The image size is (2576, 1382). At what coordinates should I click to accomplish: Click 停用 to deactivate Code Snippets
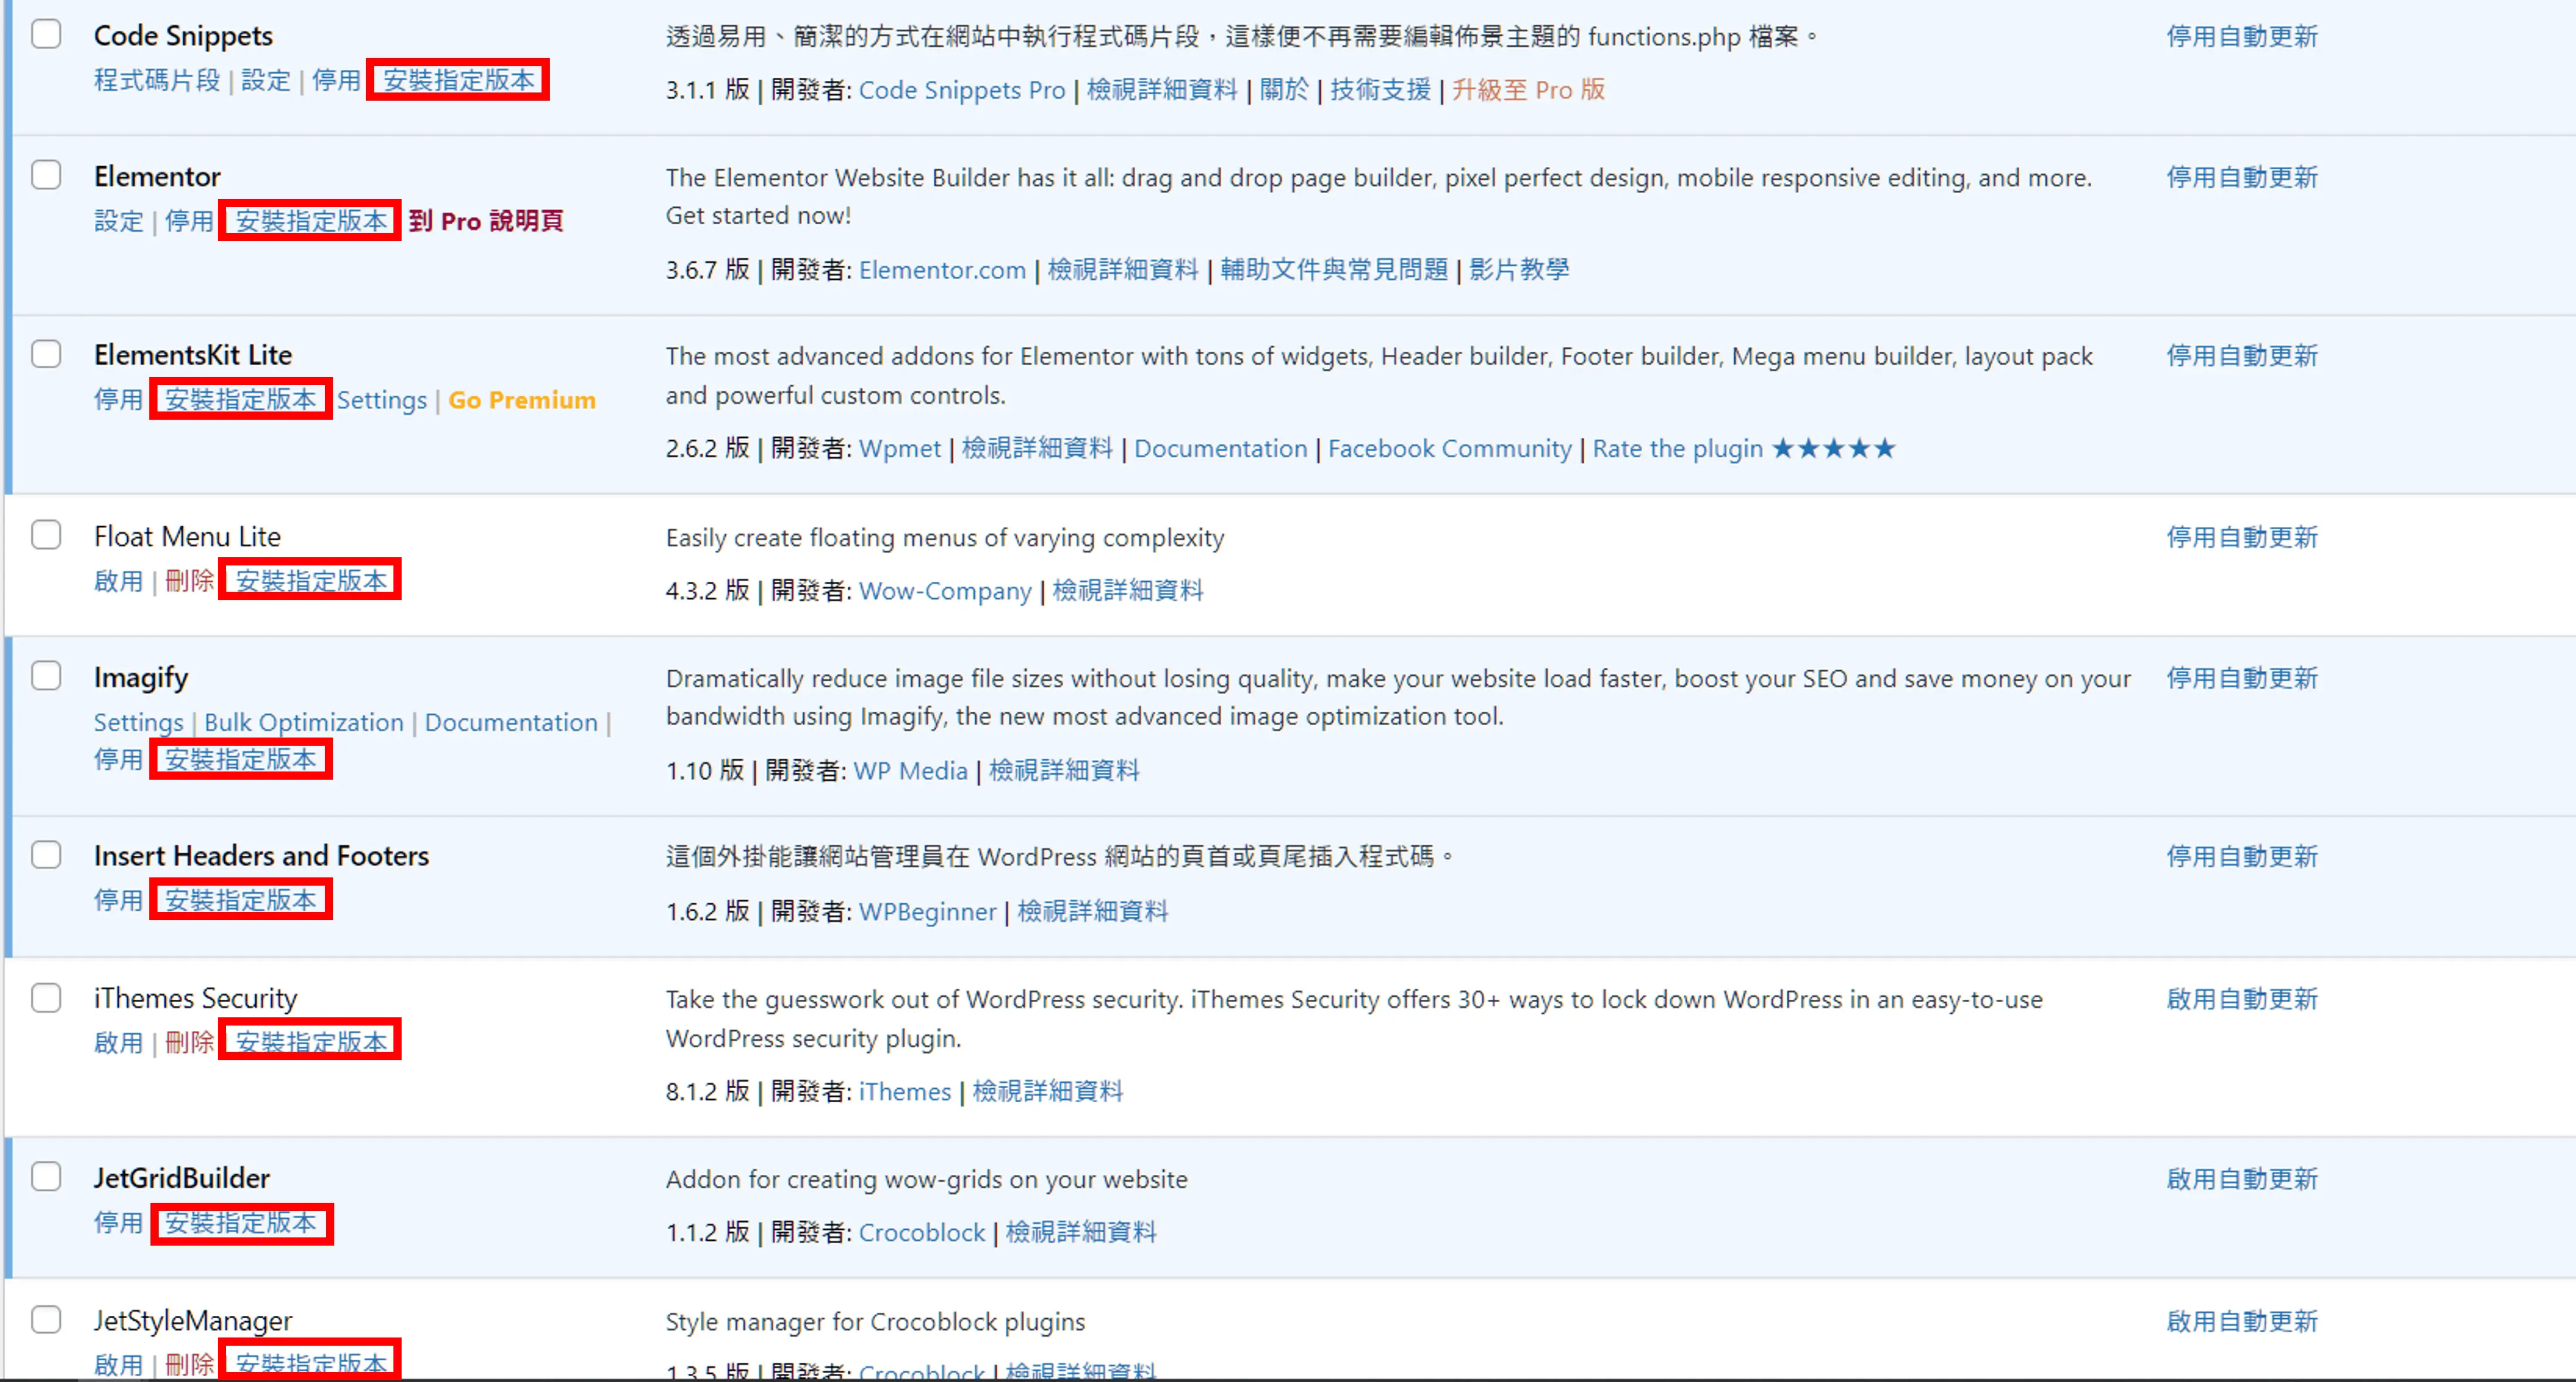click(x=336, y=80)
